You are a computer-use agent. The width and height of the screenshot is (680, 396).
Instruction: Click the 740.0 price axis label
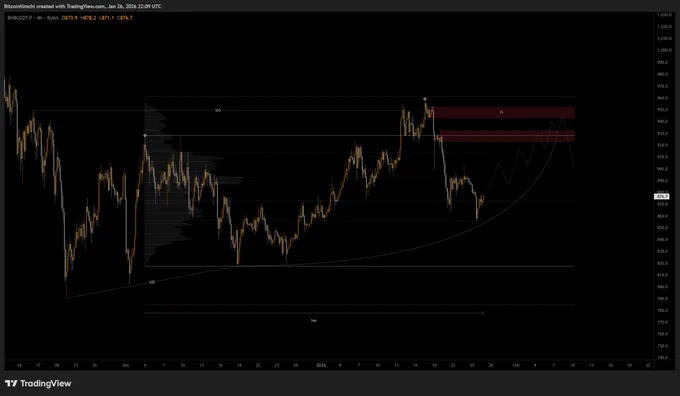coord(663,358)
